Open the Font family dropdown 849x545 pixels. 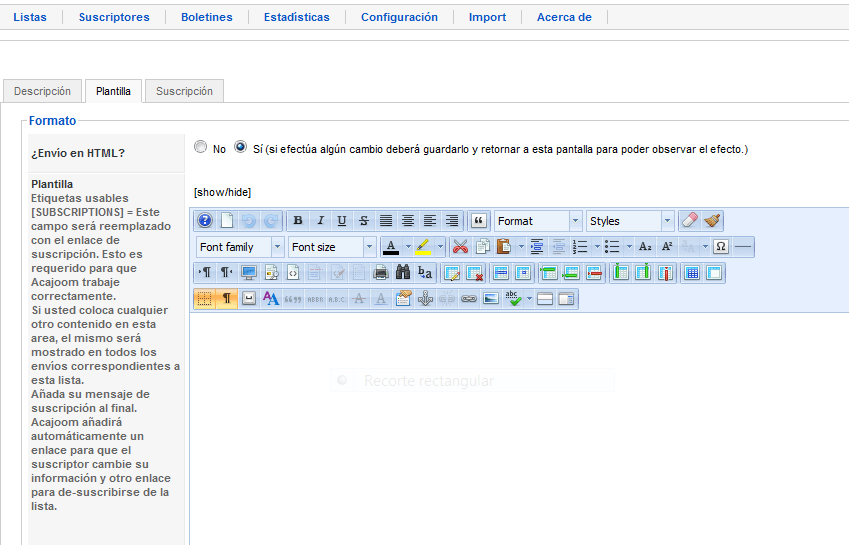pos(240,247)
